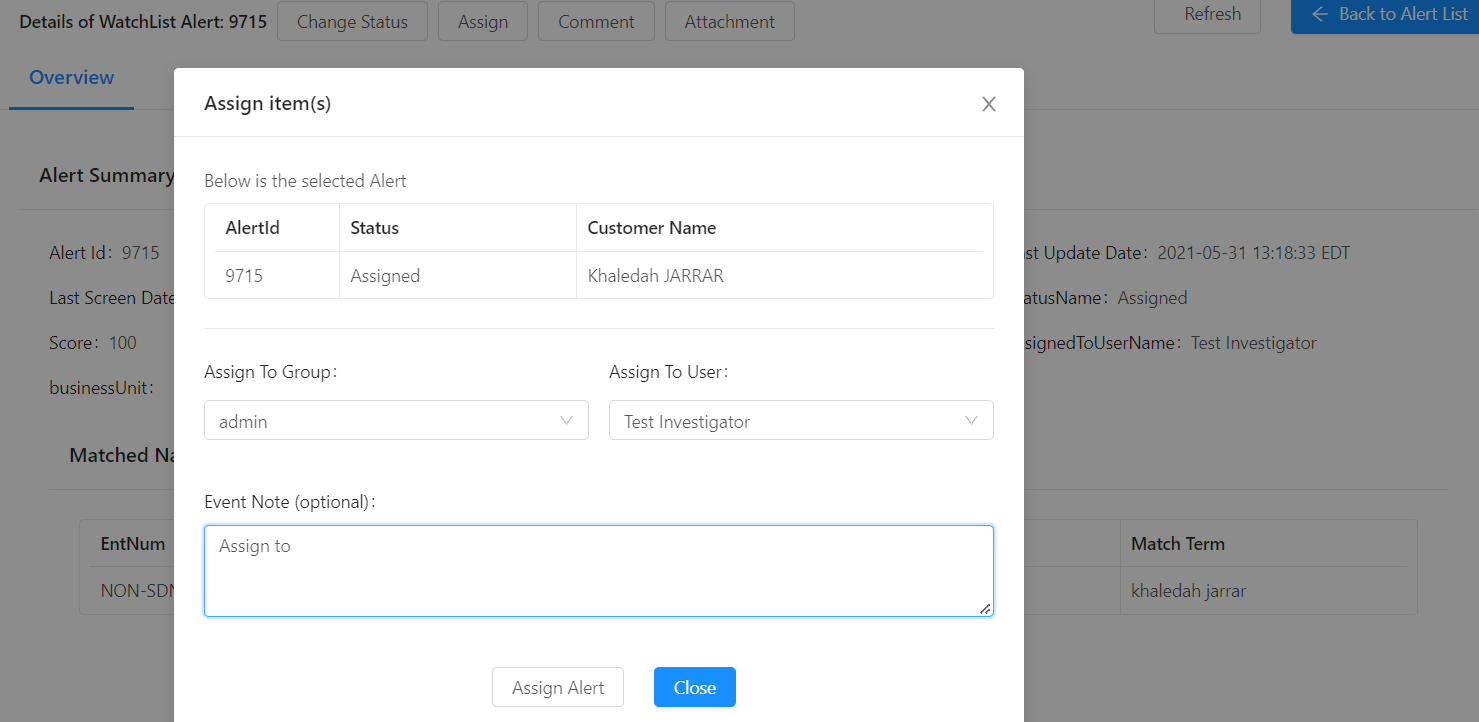
Task: Click the Last Update Date value
Action: click(x=1254, y=253)
